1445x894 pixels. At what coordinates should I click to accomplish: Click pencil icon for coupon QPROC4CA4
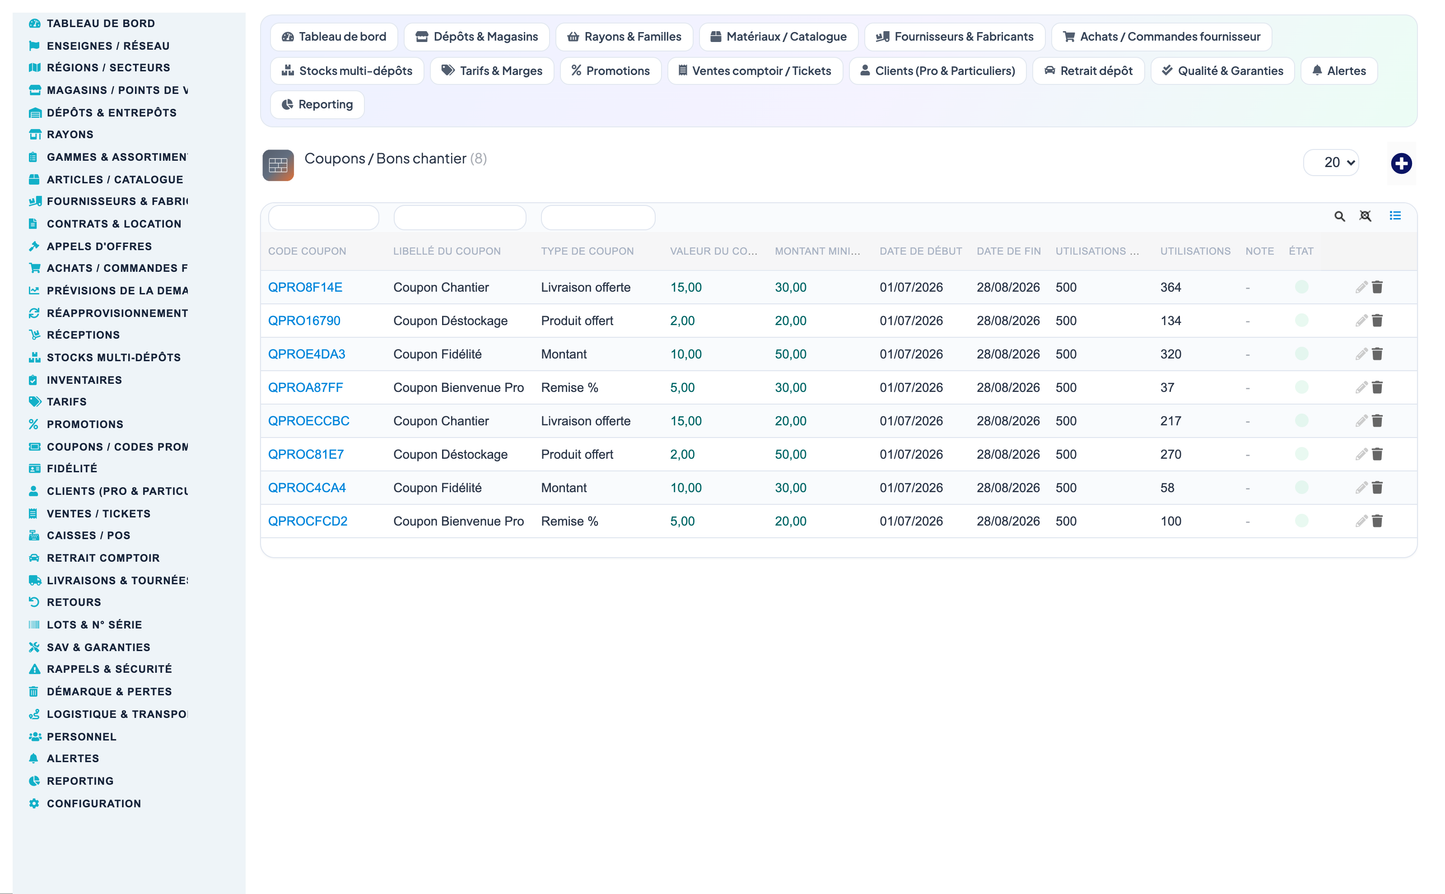[x=1361, y=488]
